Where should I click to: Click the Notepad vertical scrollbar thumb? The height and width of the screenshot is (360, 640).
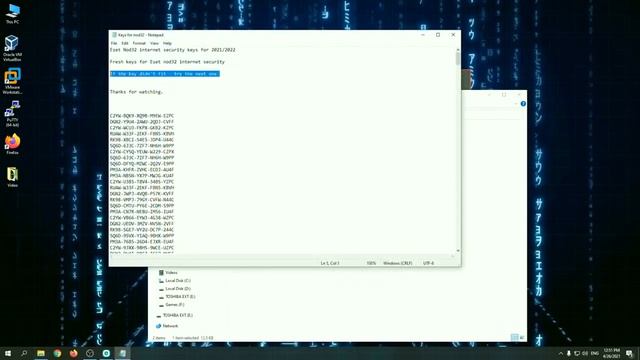click(x=458, y=59)
